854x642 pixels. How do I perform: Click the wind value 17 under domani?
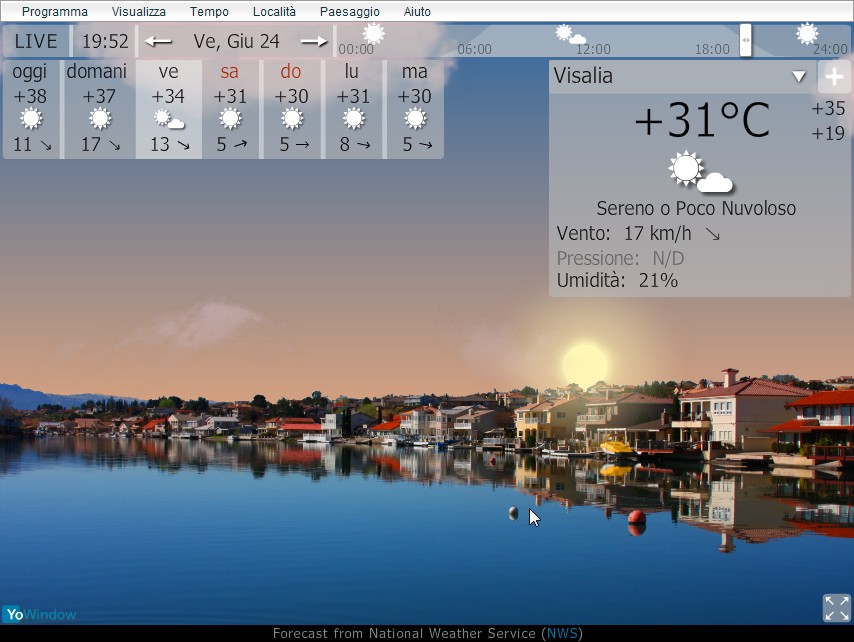coord(91,144)
